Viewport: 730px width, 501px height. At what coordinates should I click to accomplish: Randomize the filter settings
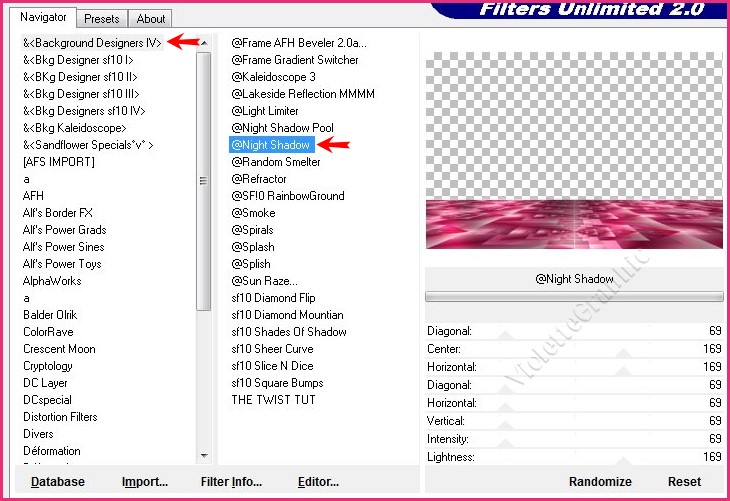pyautogui.click(x=600, y=481)
